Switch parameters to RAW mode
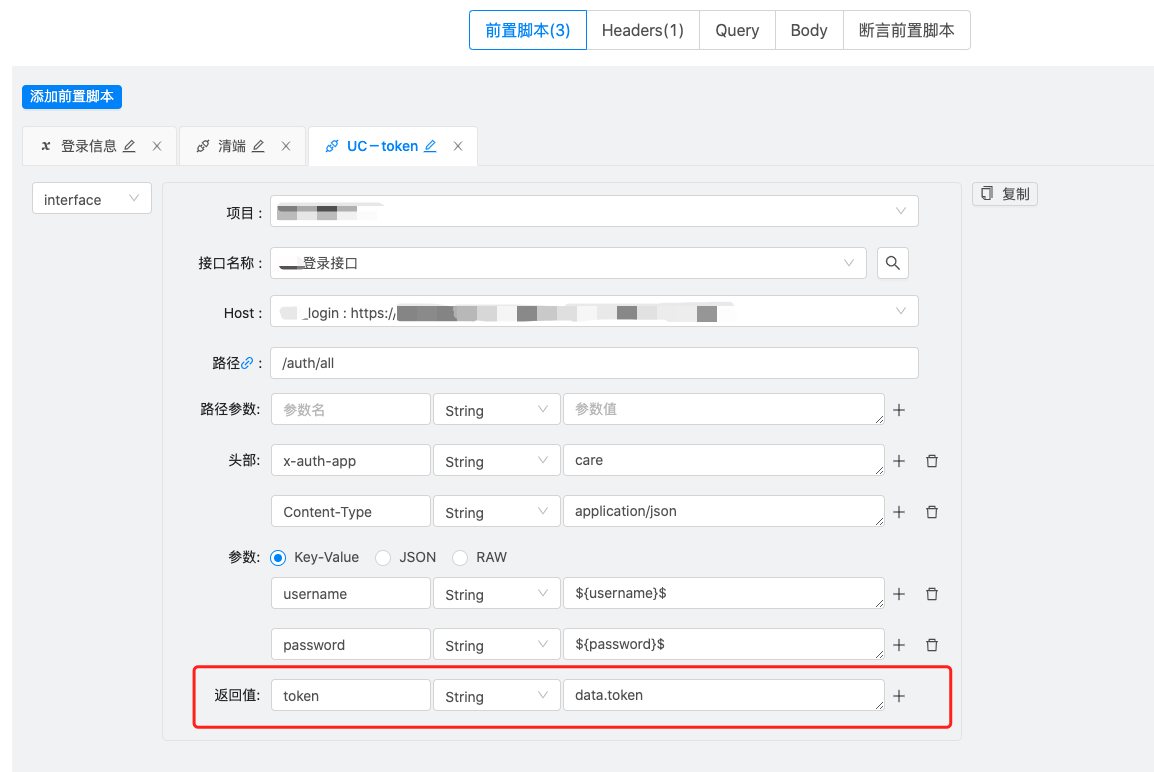Screen dimensions: 1154x772 [x=459, y=557]
